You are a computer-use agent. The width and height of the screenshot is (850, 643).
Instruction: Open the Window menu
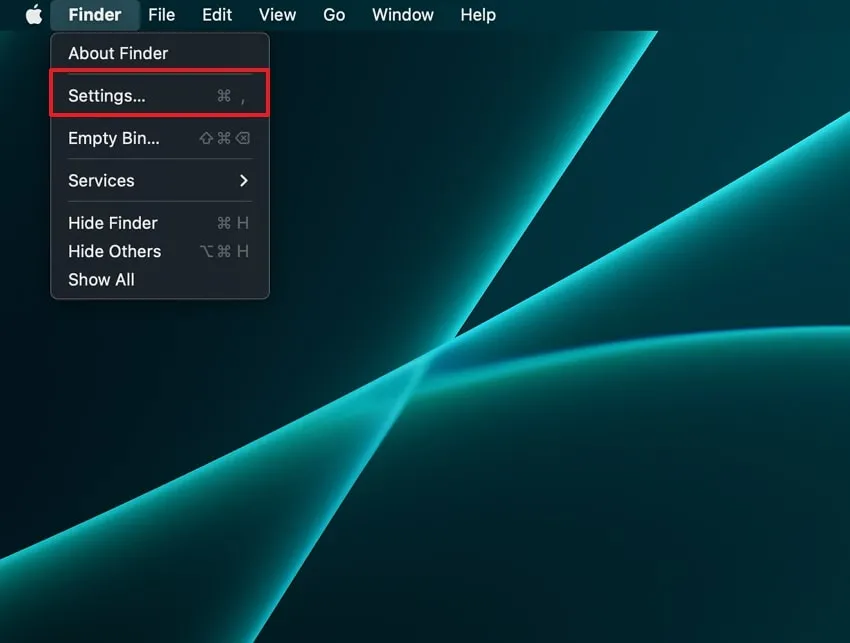[403, 15]
